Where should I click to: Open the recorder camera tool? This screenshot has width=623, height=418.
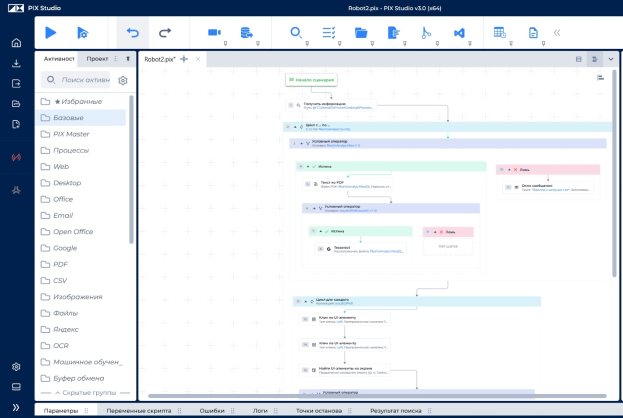[214, 32]
